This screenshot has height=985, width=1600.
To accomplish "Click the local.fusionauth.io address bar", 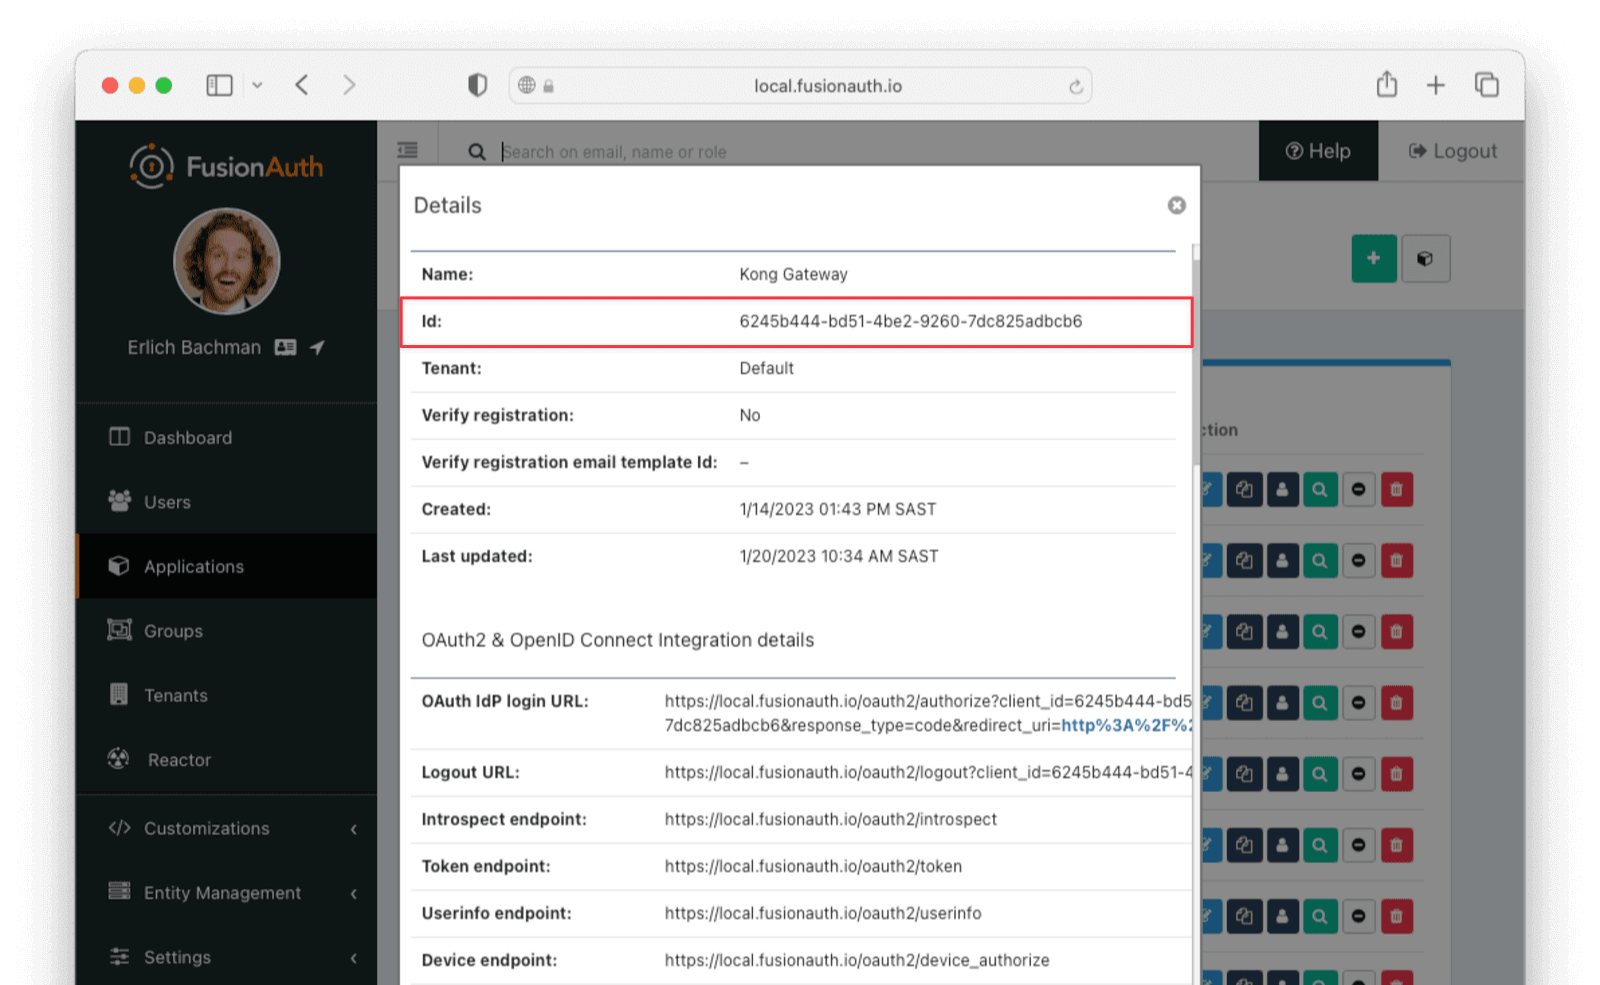I will click(800, 86).
